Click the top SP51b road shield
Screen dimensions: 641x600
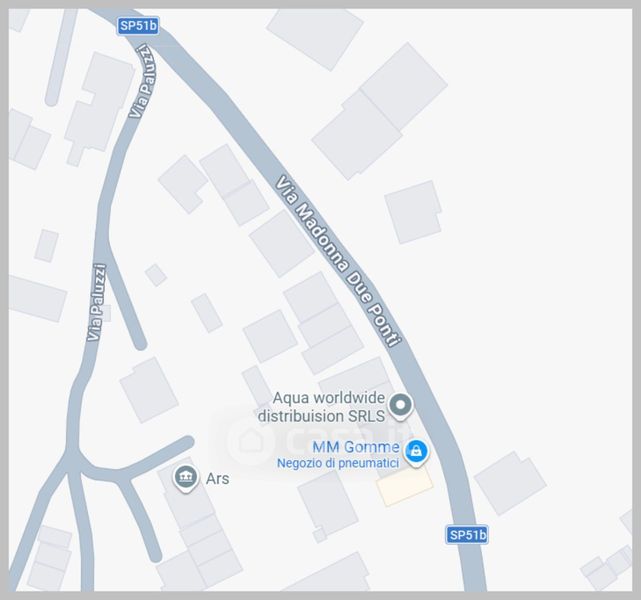[x=138, y=26]
